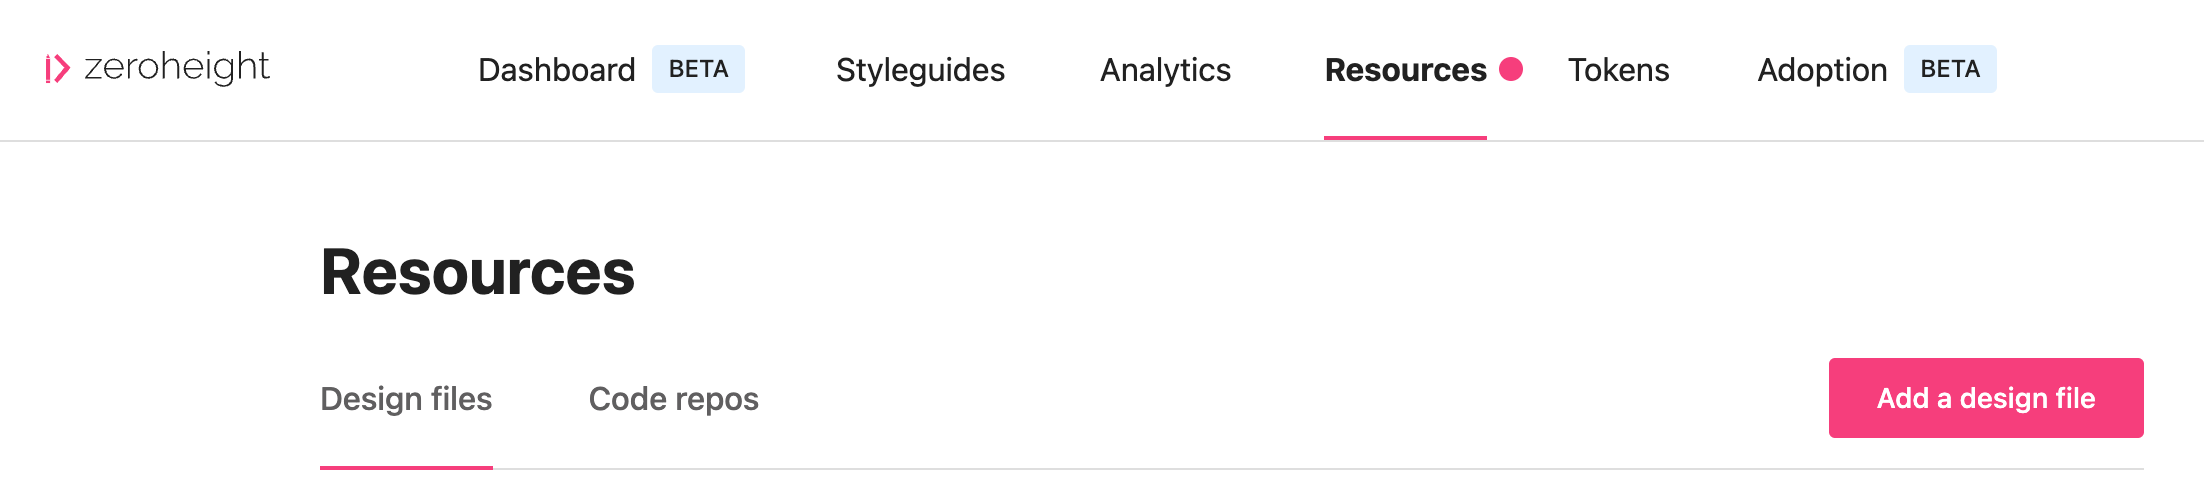Go to Styleguides in the top navigation
Viewport: 2204px width, 488px height.
pos(920,70)
